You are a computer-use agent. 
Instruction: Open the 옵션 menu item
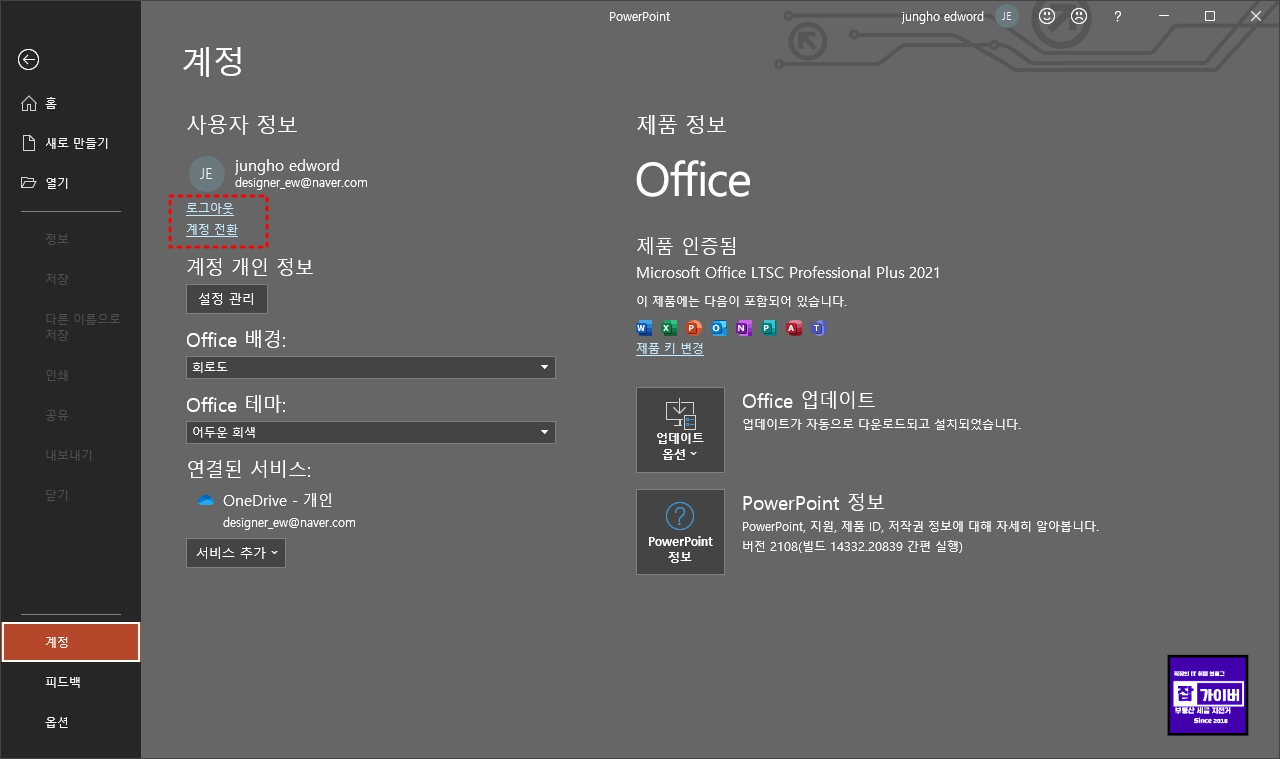57,721
